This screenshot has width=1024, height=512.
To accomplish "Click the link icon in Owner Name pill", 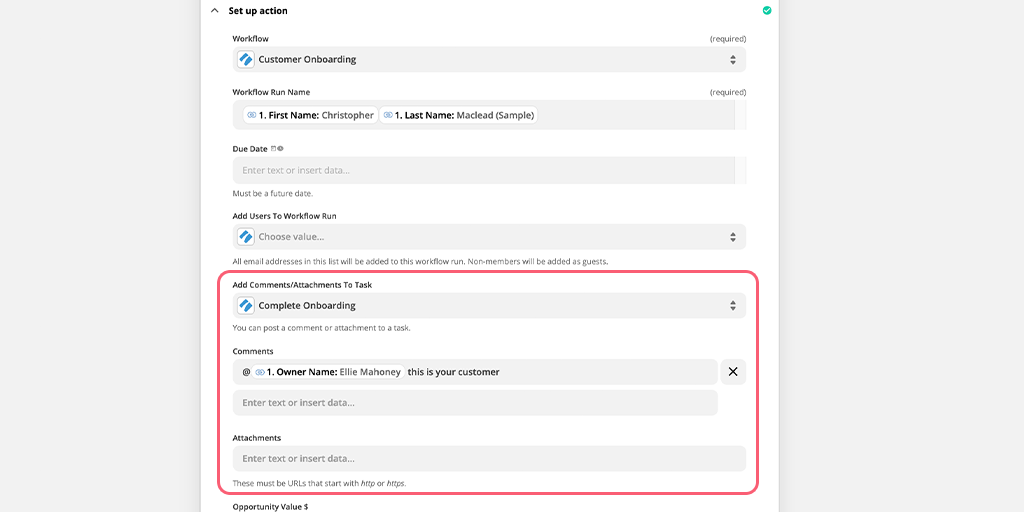I will [x=260, y=372].
